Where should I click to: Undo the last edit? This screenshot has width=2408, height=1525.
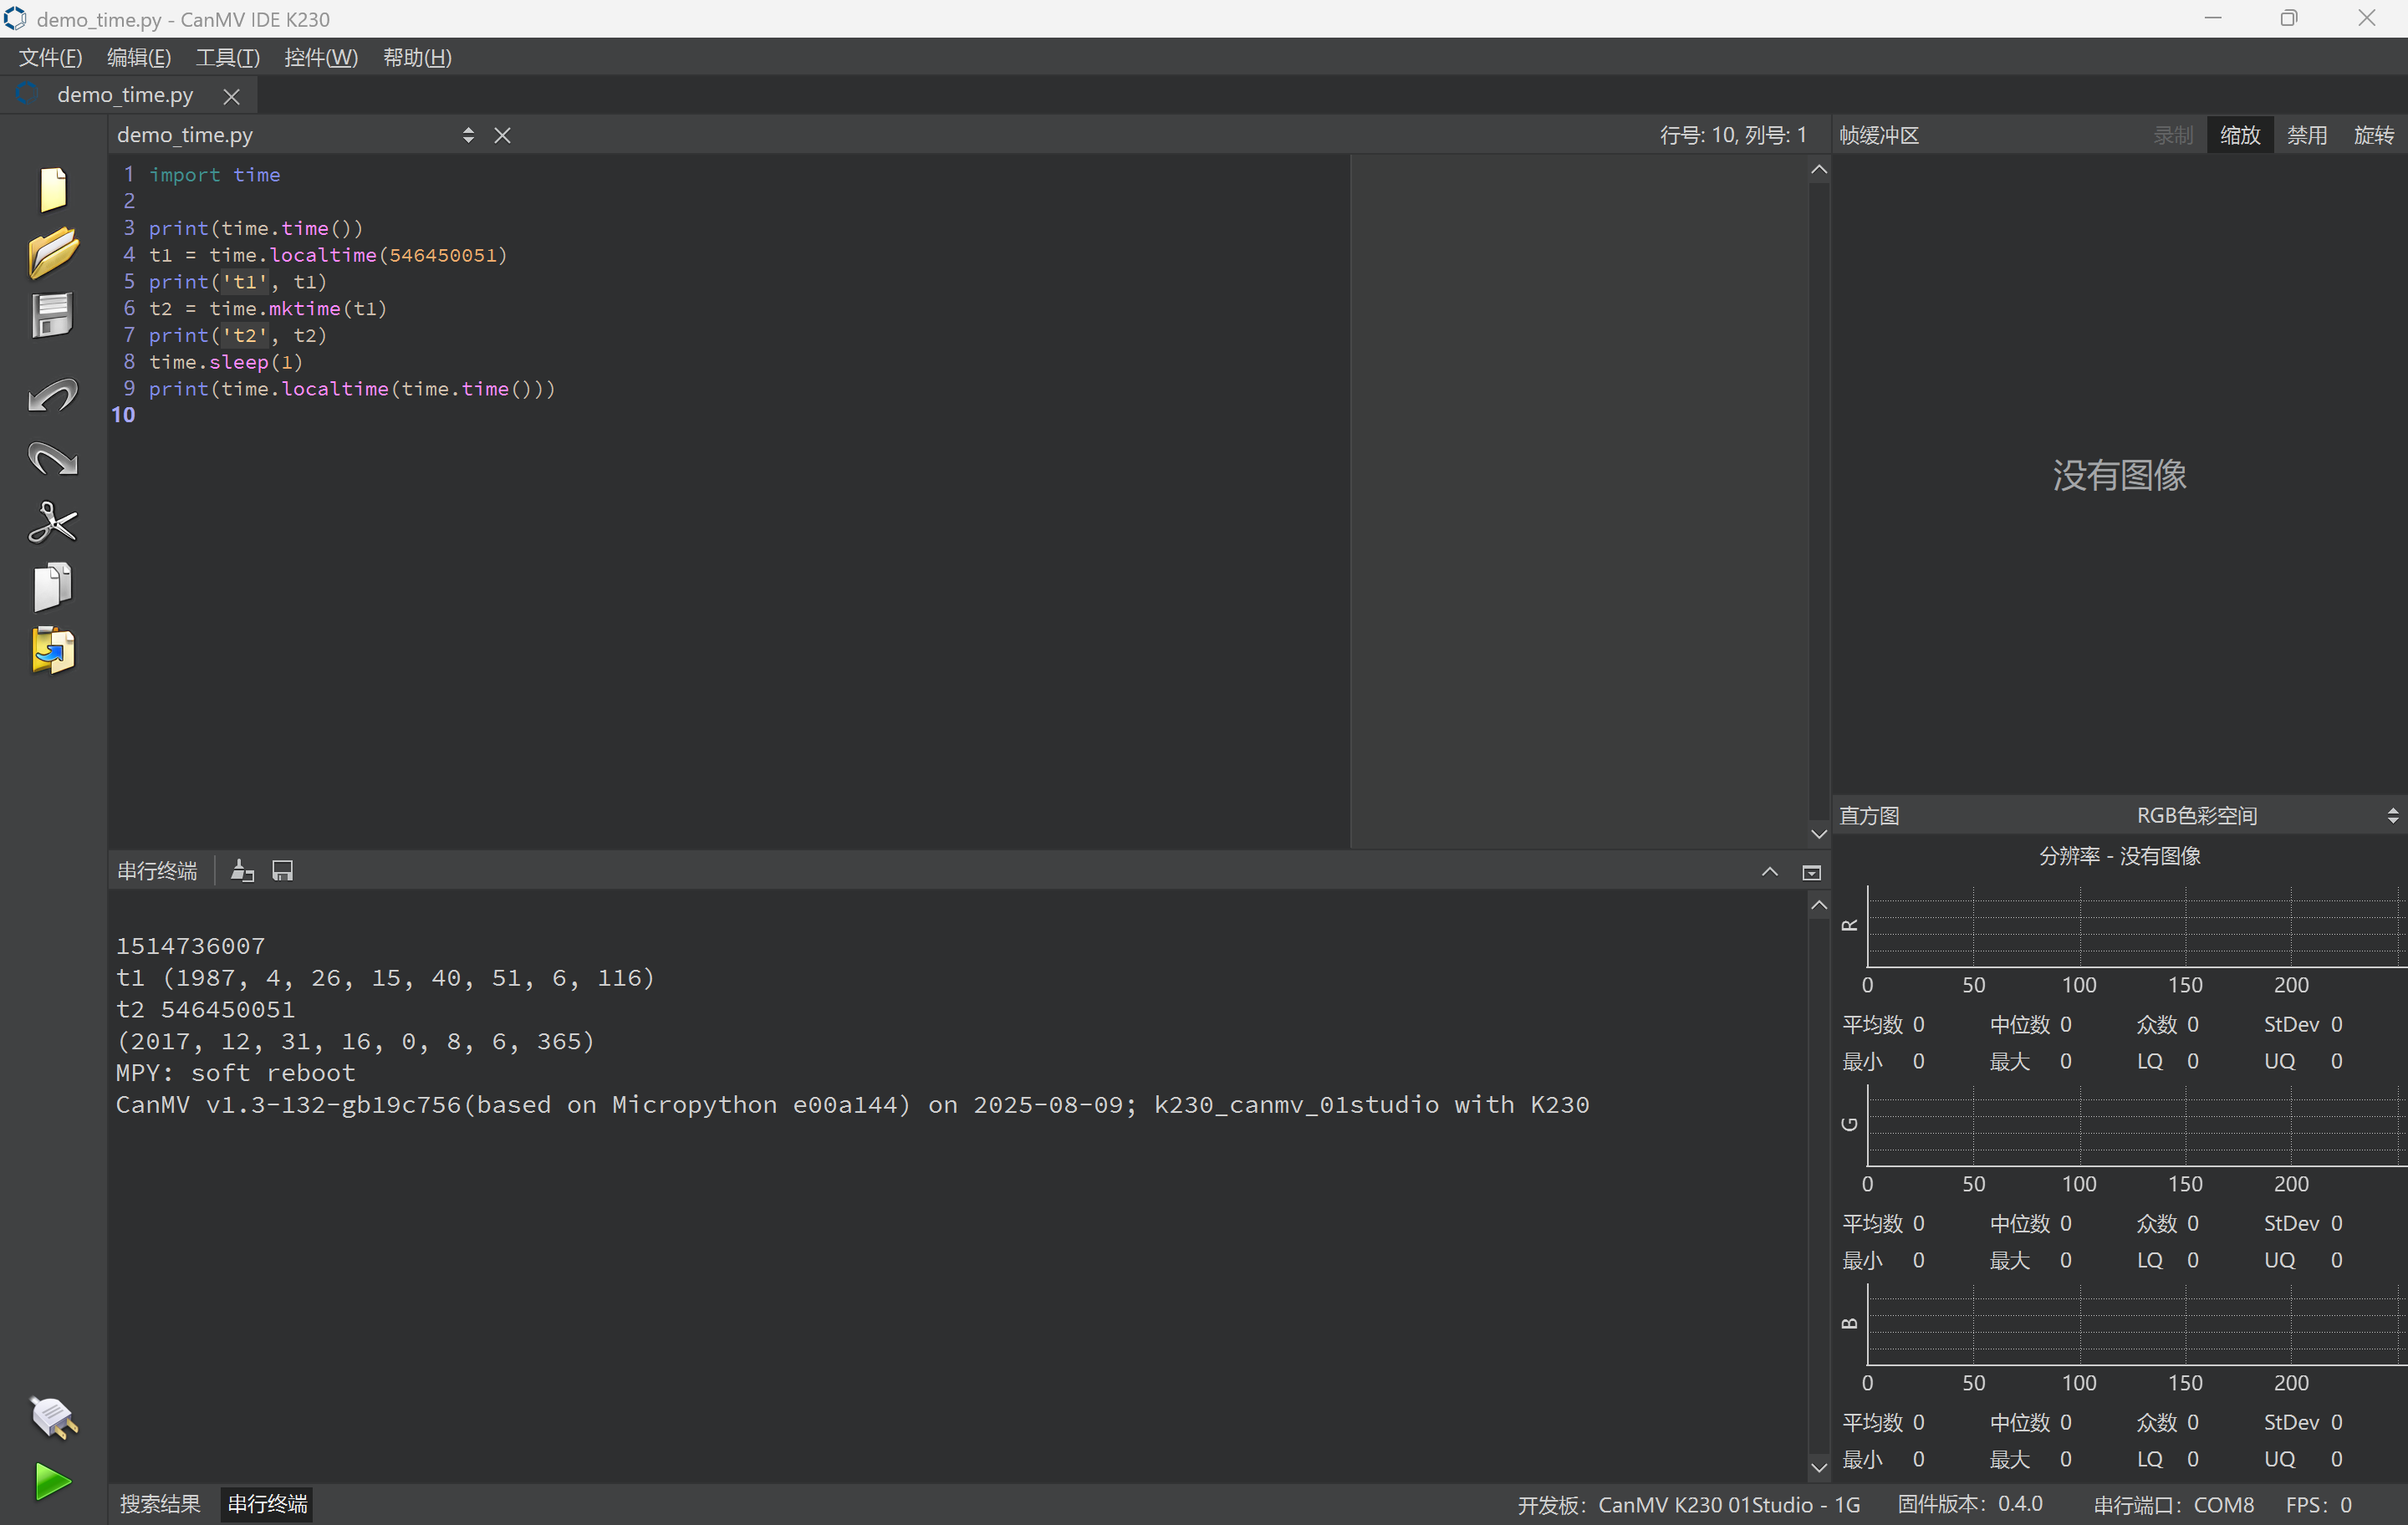52,396
